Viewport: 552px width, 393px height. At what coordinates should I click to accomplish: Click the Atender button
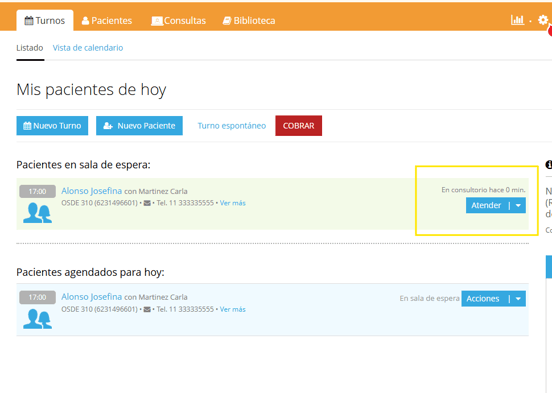(486, 205)
